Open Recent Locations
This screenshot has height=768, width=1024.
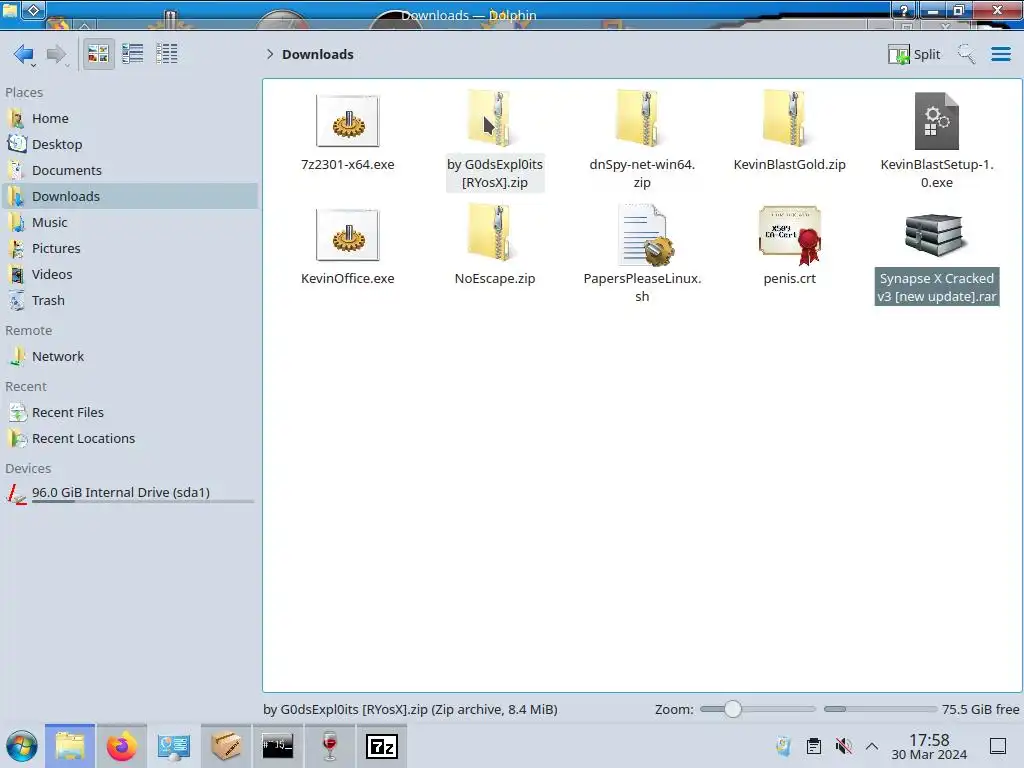pos(130,439)
